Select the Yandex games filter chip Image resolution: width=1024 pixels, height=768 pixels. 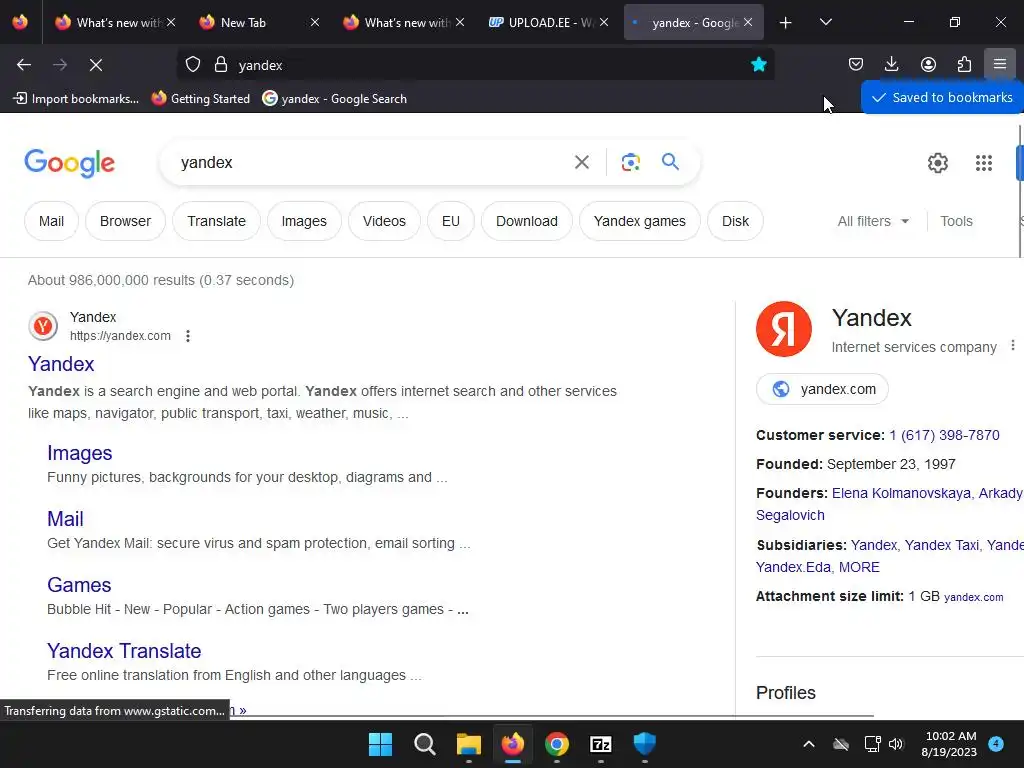(x=639, y=221)
